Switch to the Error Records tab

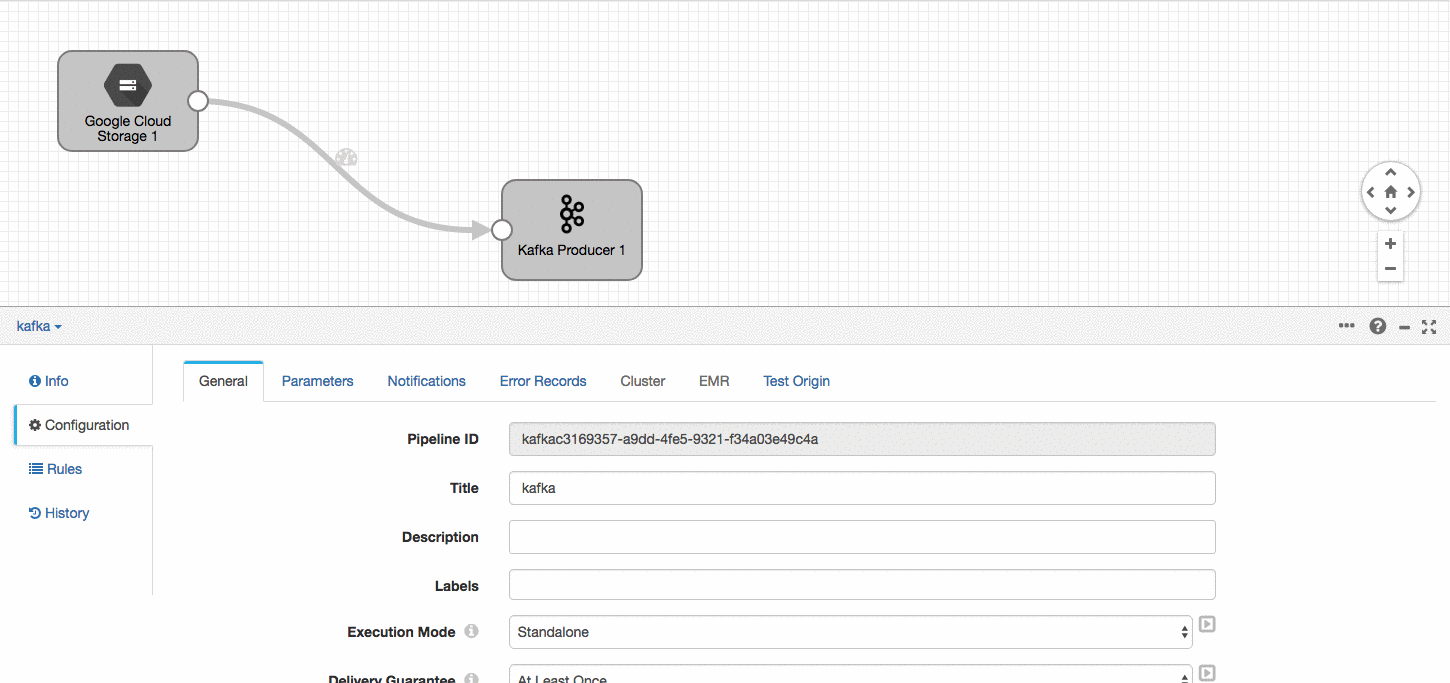pyautogui.click(x=543, y=381)
